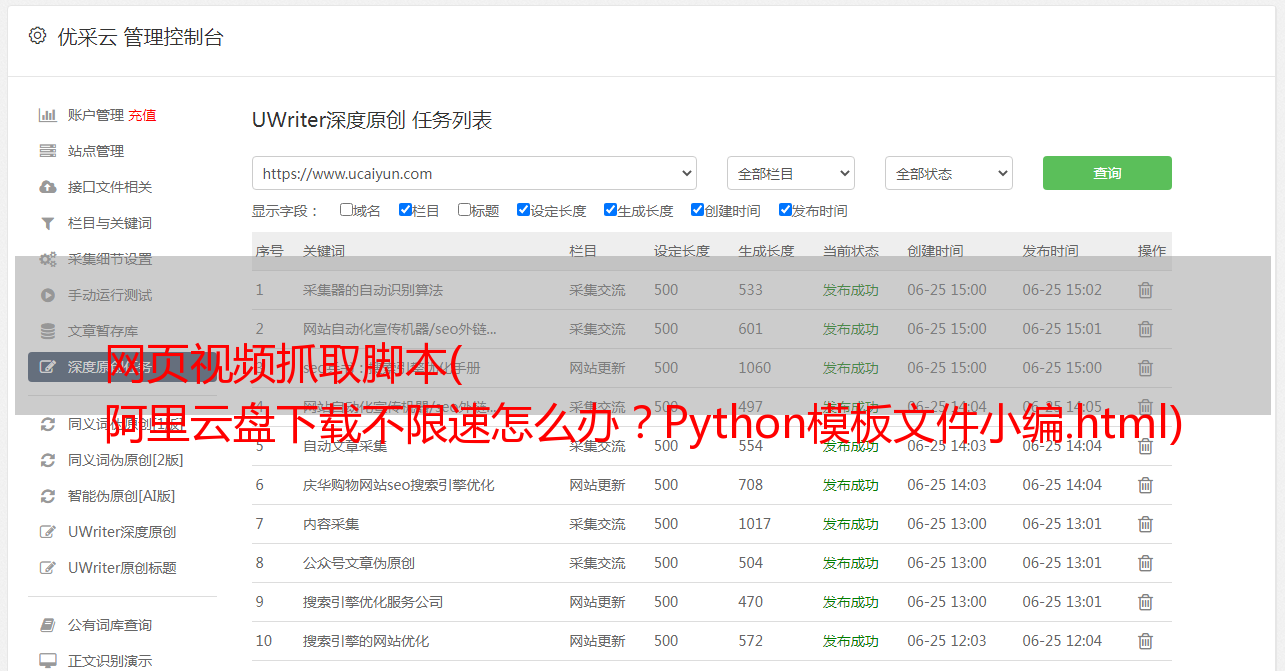The width and height of the screenshot is (1285, 671).
Task: Click the red 充值 link
Action: pos(142,115)
